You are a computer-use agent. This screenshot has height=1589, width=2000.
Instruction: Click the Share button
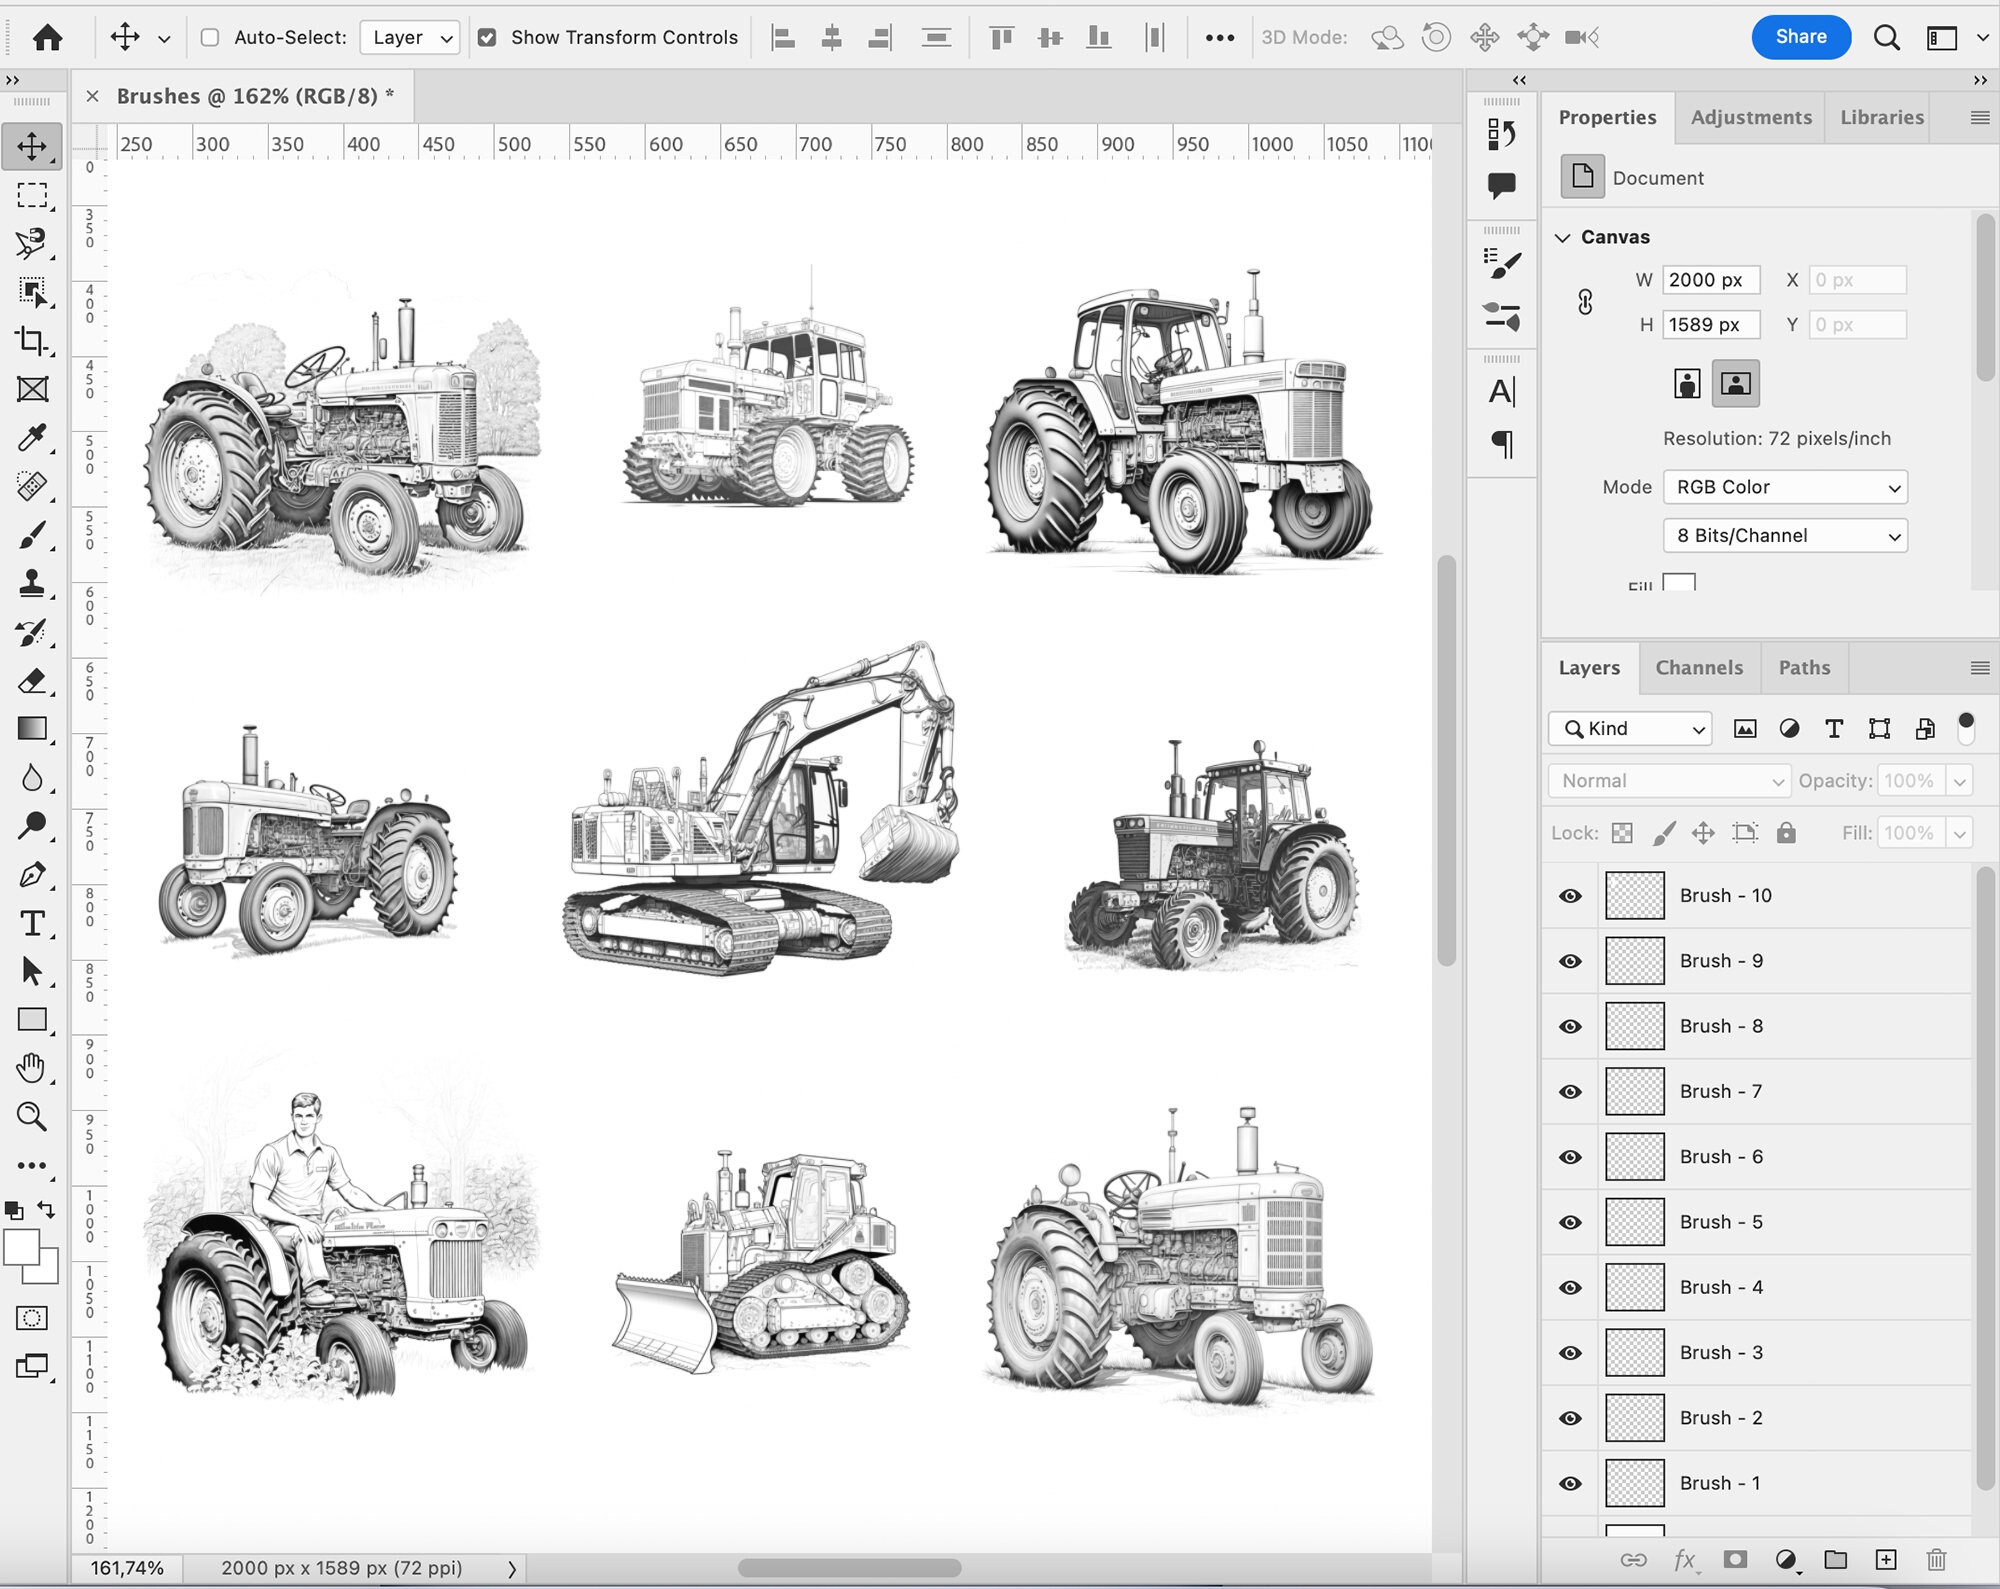[1802, 37]
